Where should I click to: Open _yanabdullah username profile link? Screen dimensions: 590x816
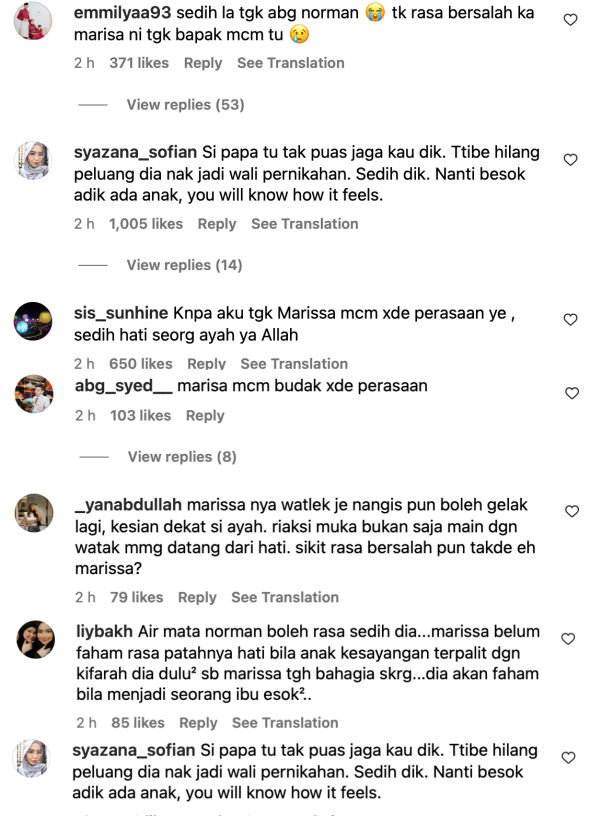tap(129, 505)
